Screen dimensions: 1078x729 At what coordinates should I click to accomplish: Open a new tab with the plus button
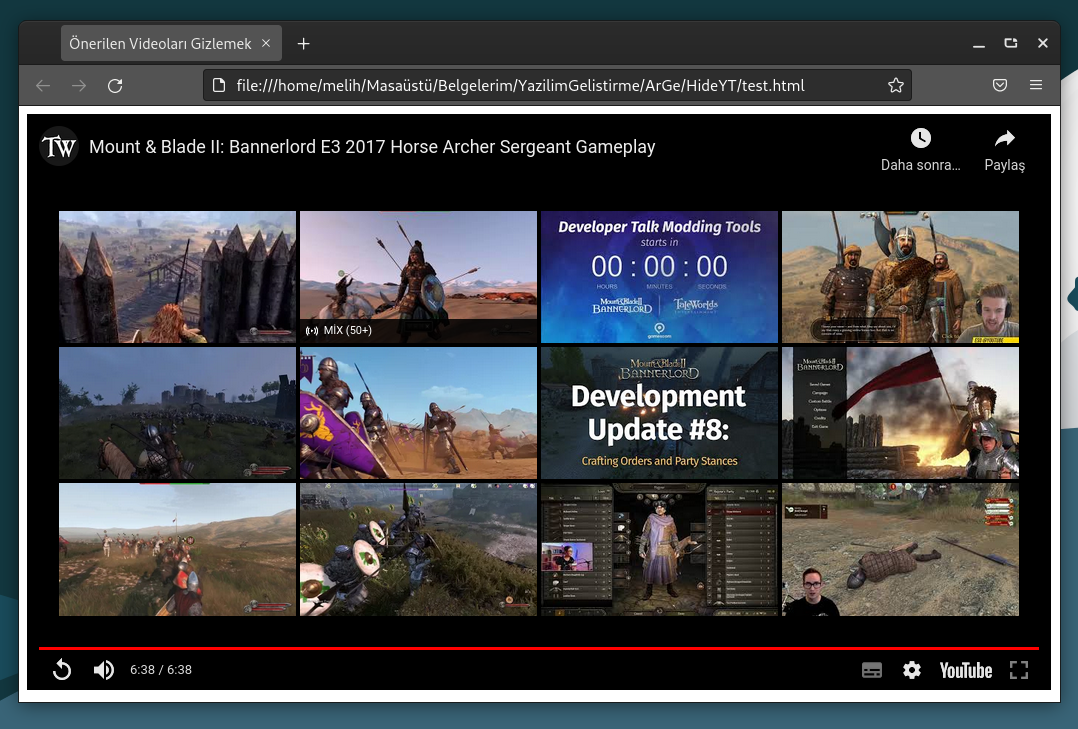[x=303, y=44]
